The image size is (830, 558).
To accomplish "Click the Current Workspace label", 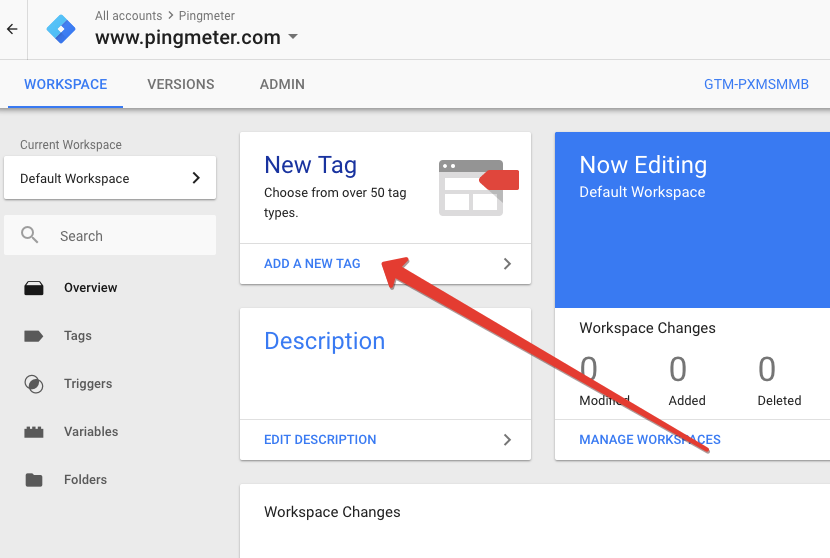I will (x=71, y=145).
